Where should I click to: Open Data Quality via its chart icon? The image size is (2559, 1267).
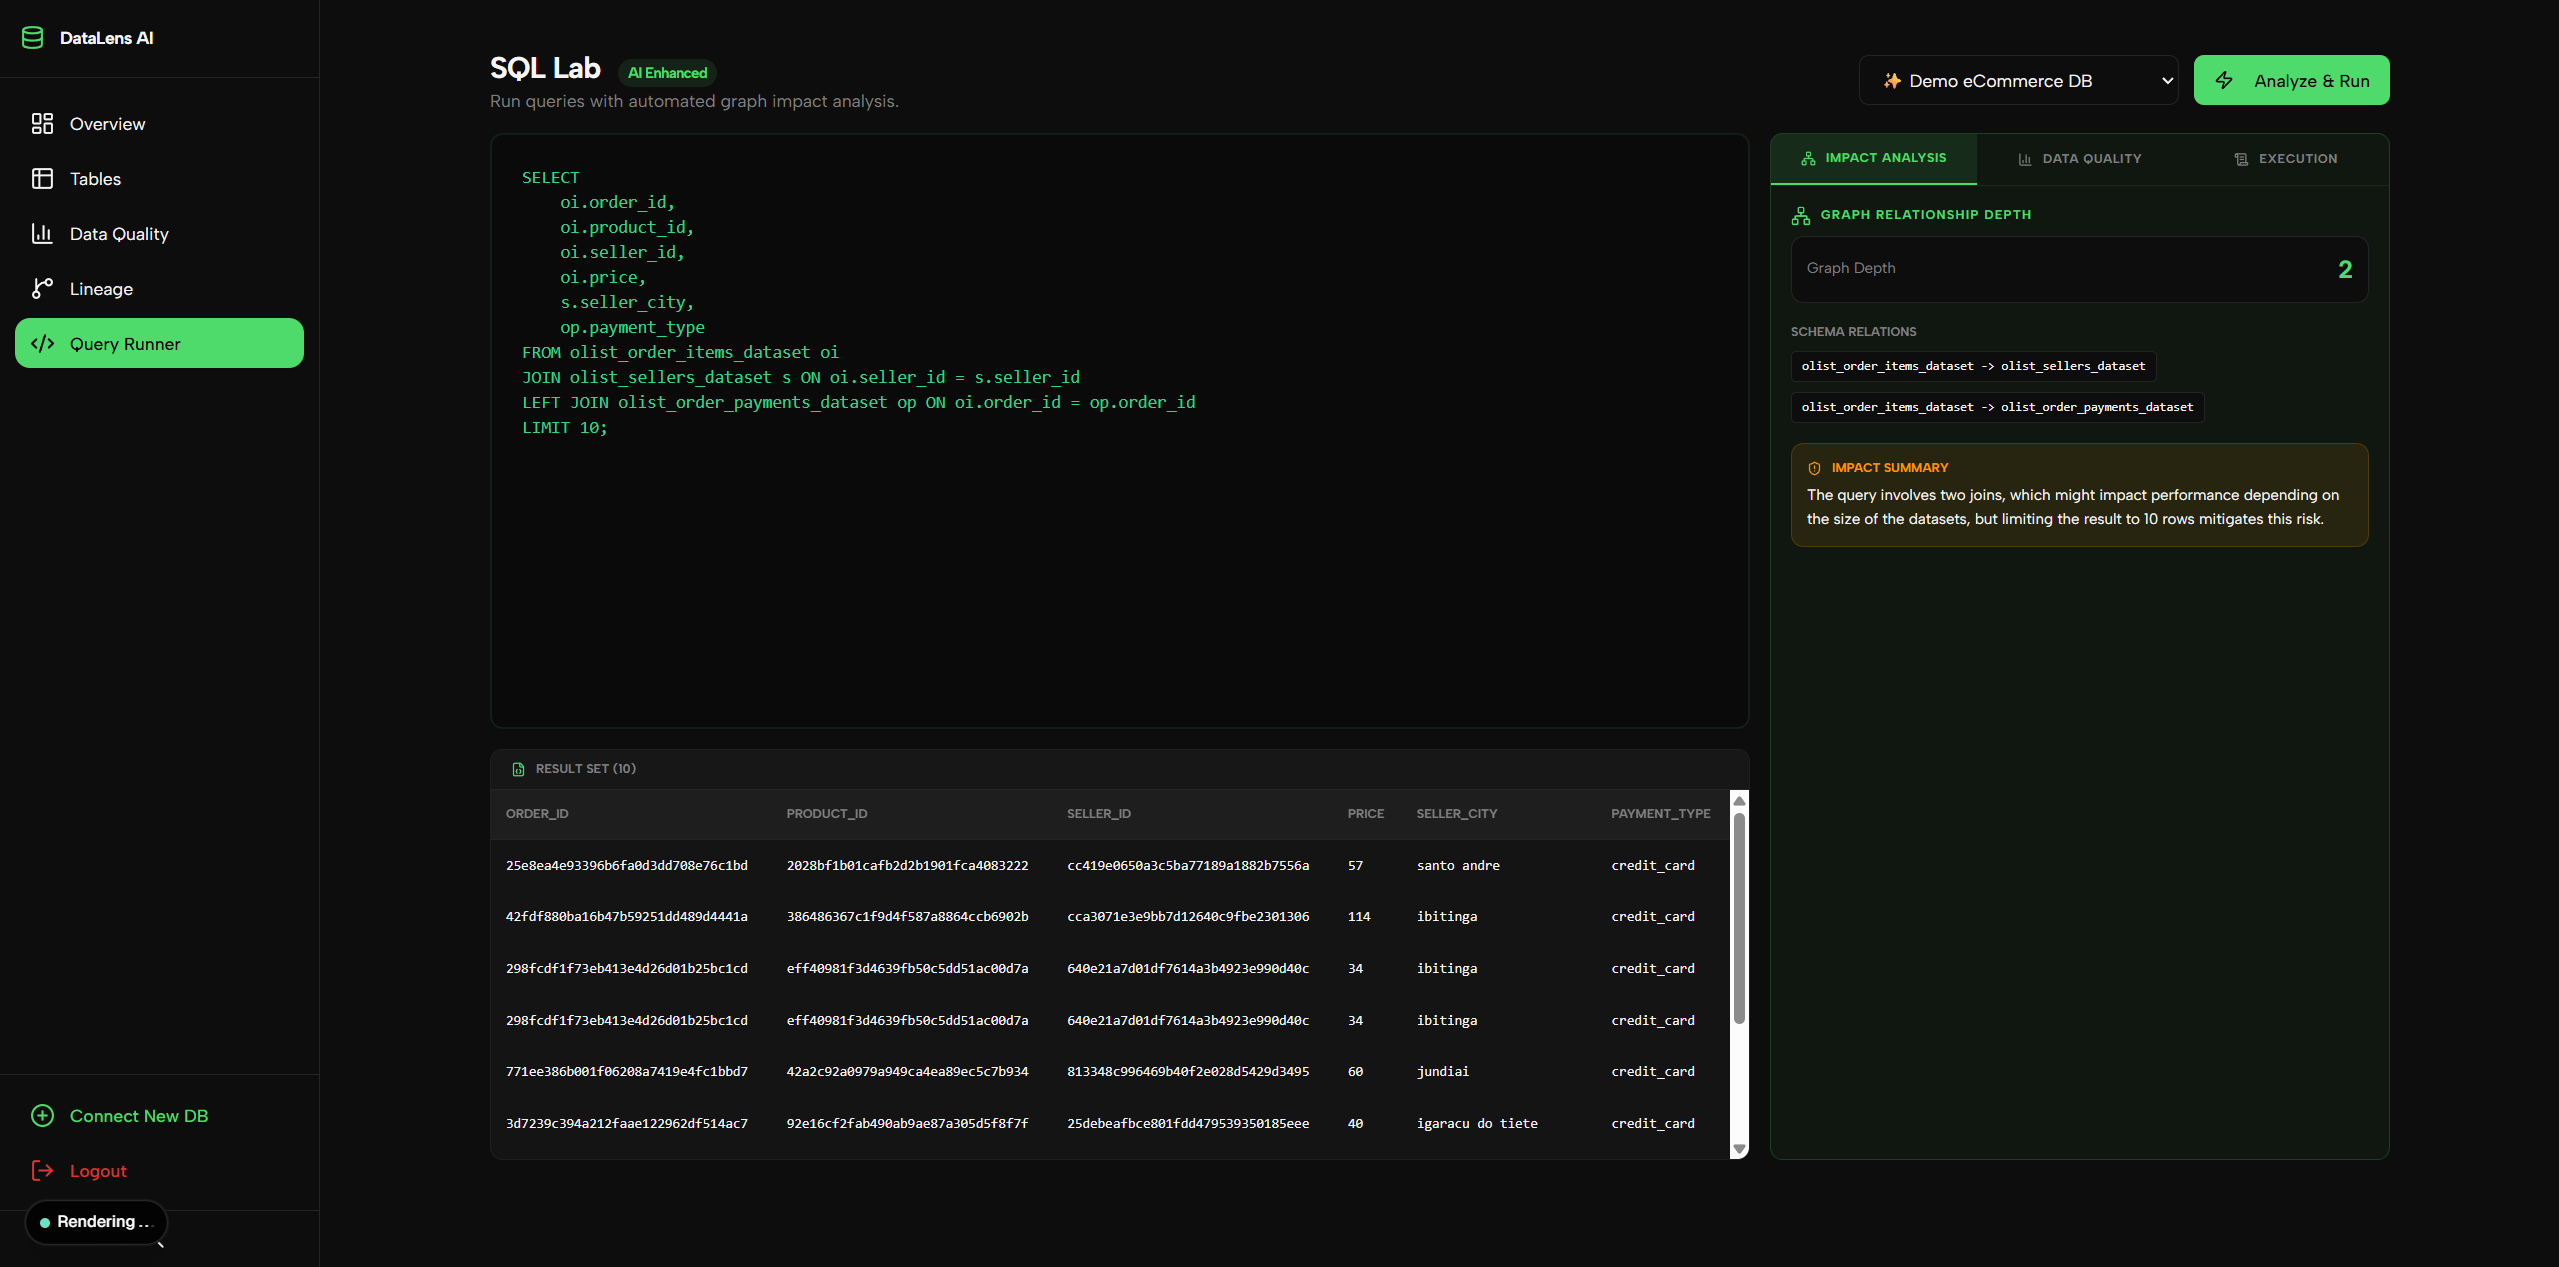41,233
